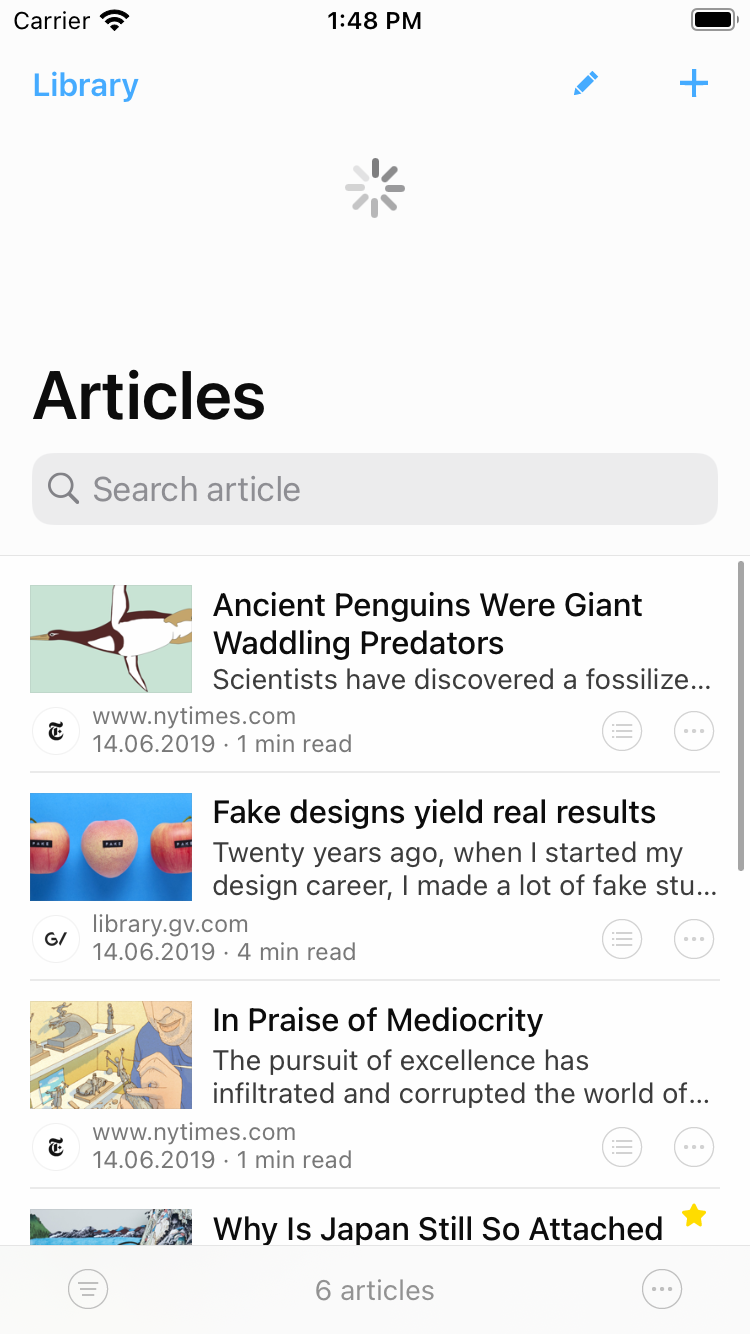Toggle the yellow star on Japan article

coord(694,1216)
